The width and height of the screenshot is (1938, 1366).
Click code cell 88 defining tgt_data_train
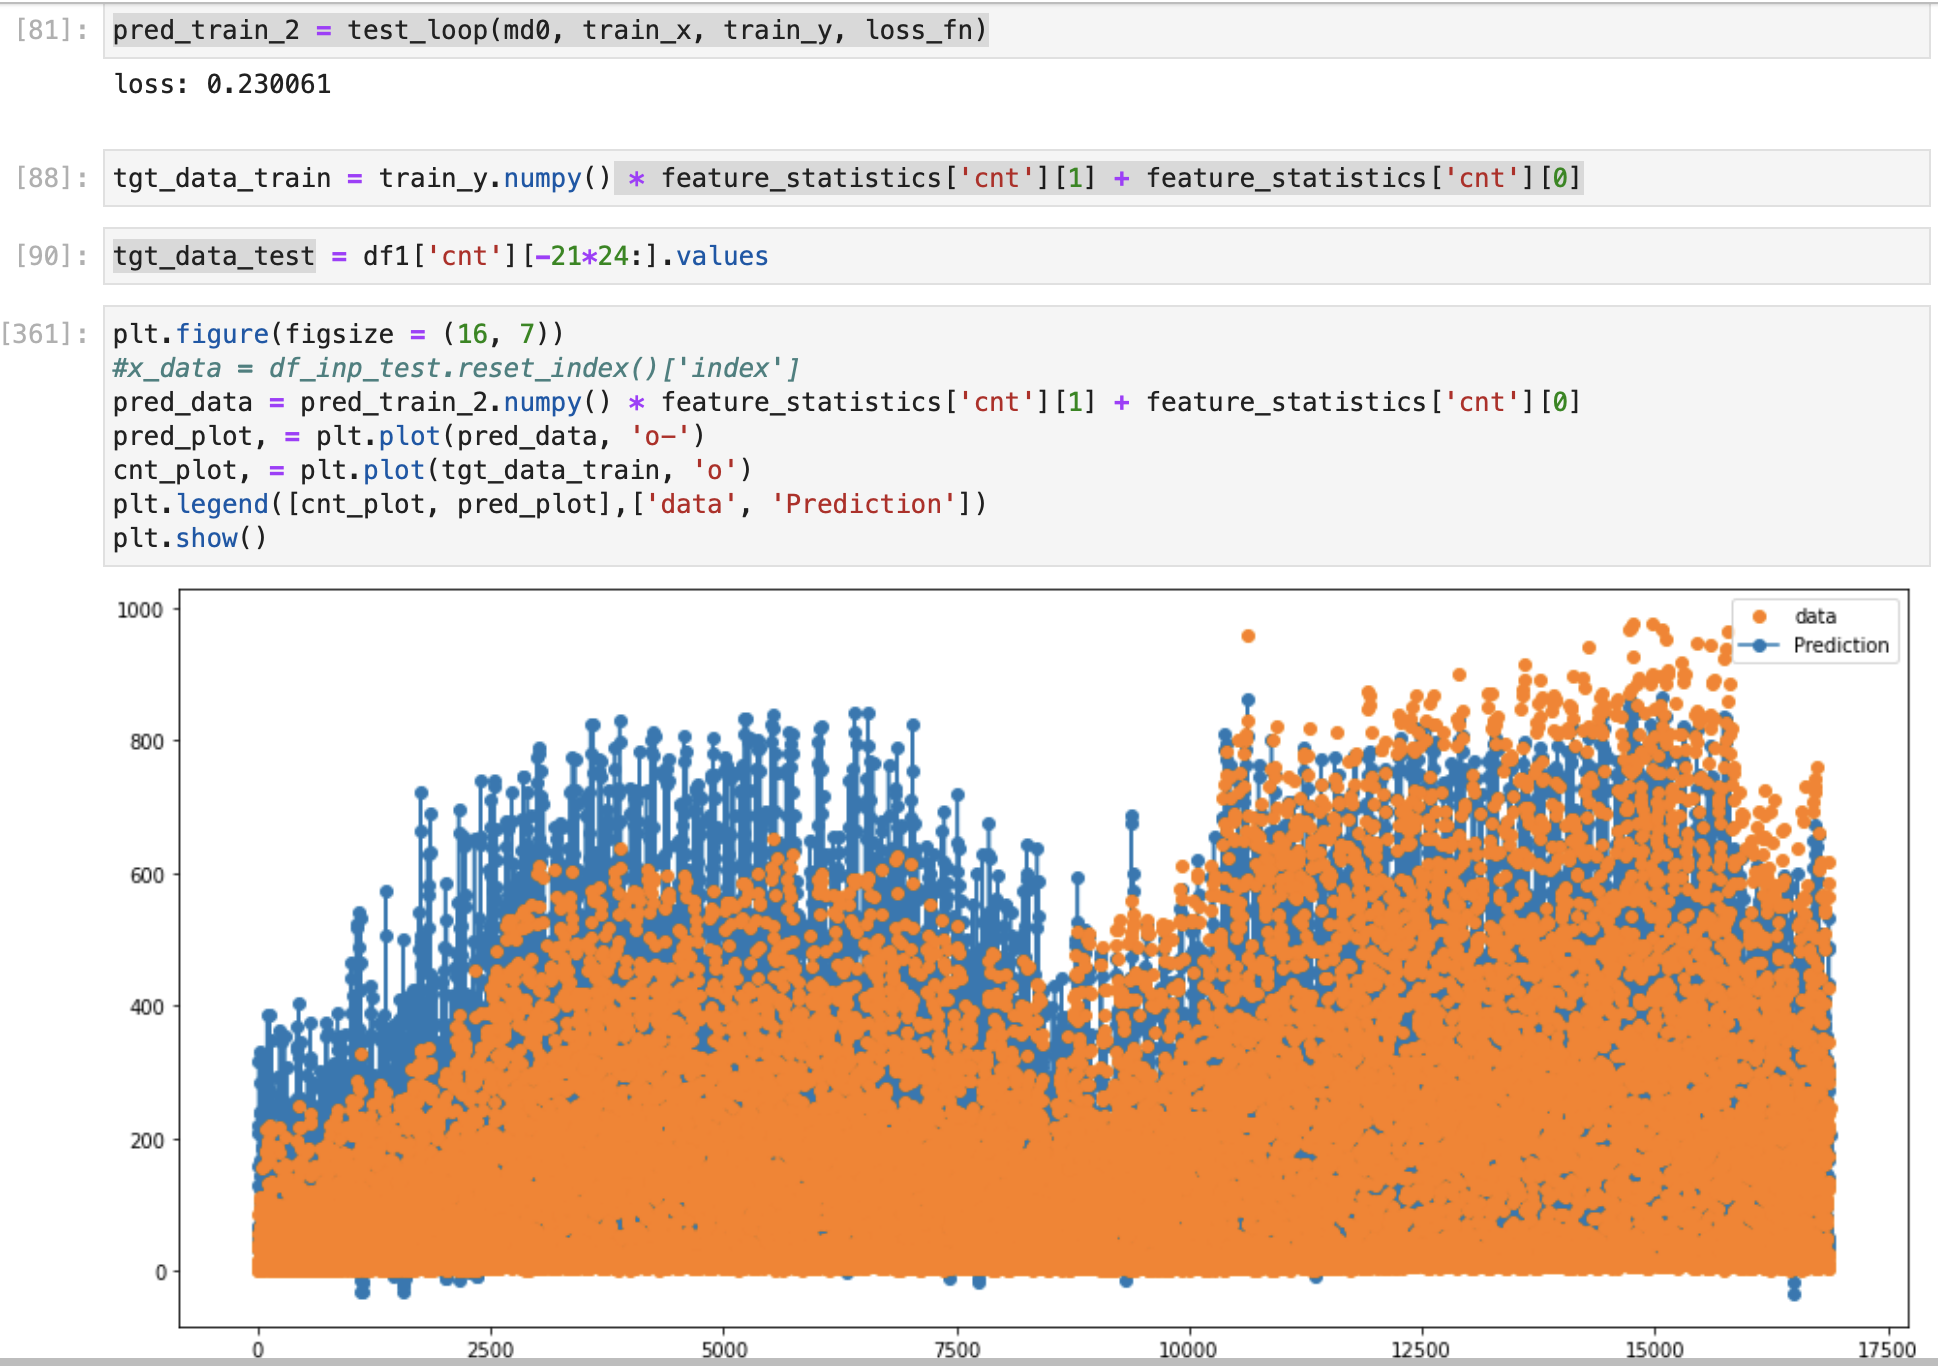point(1016,178)
